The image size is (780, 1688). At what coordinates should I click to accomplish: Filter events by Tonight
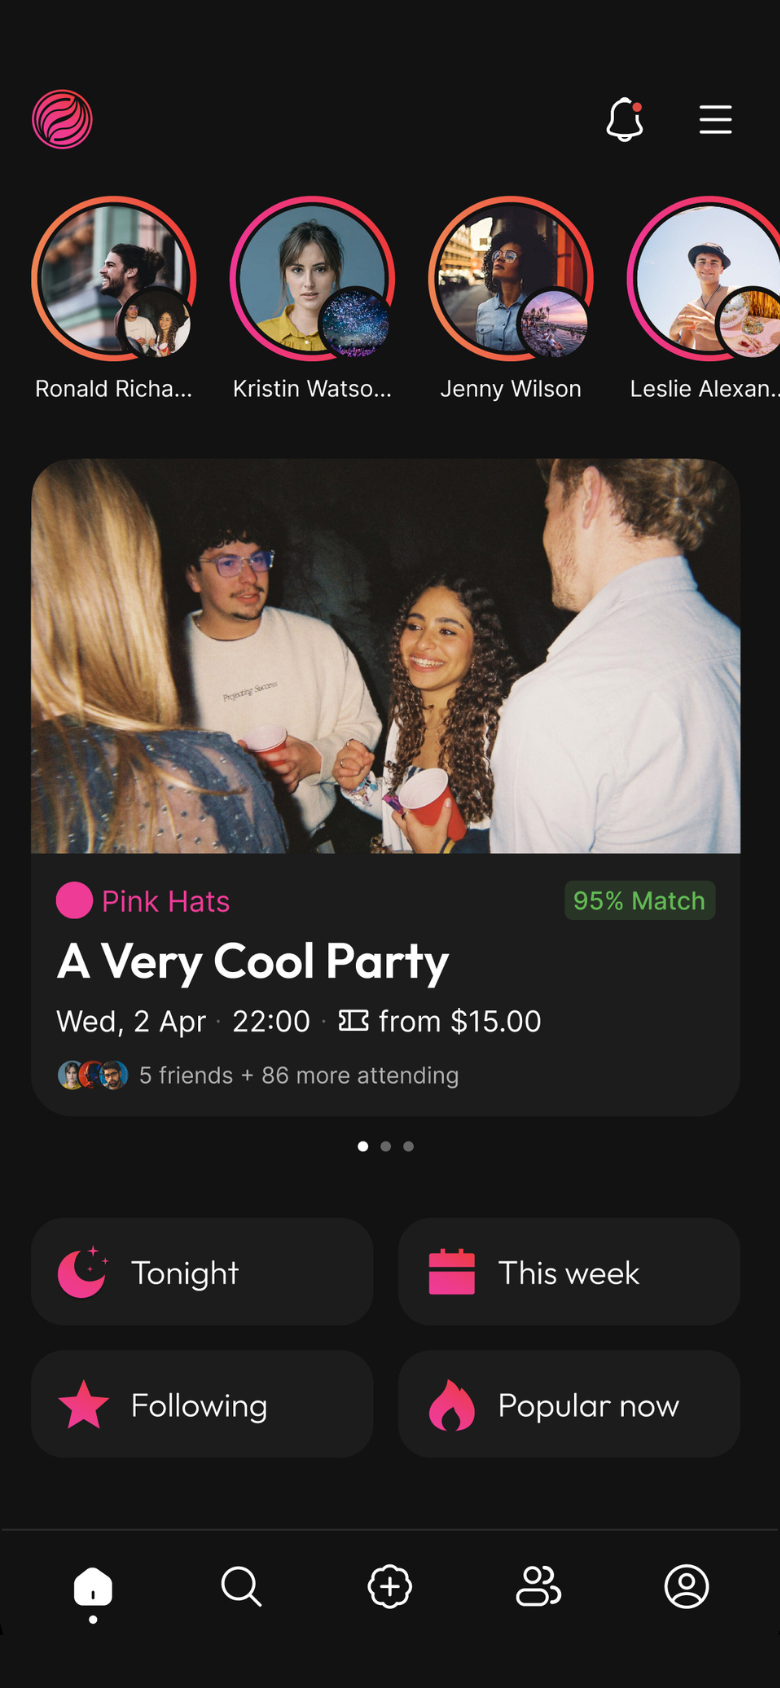[202, 1272]
